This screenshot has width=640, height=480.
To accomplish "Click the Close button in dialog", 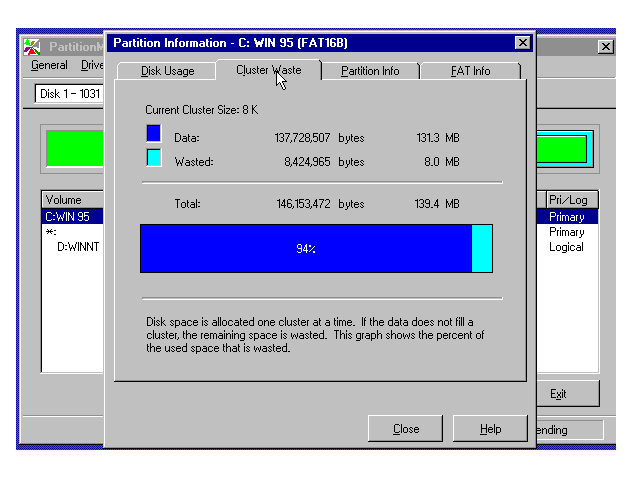I will coord(405,429).
